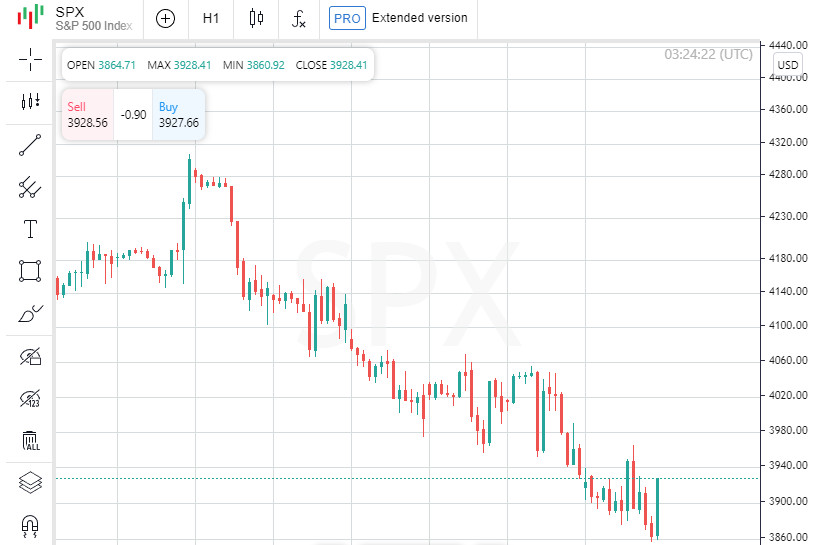Activate the text annotation tool
Screen dimensions: 825x545
[30, 229]
